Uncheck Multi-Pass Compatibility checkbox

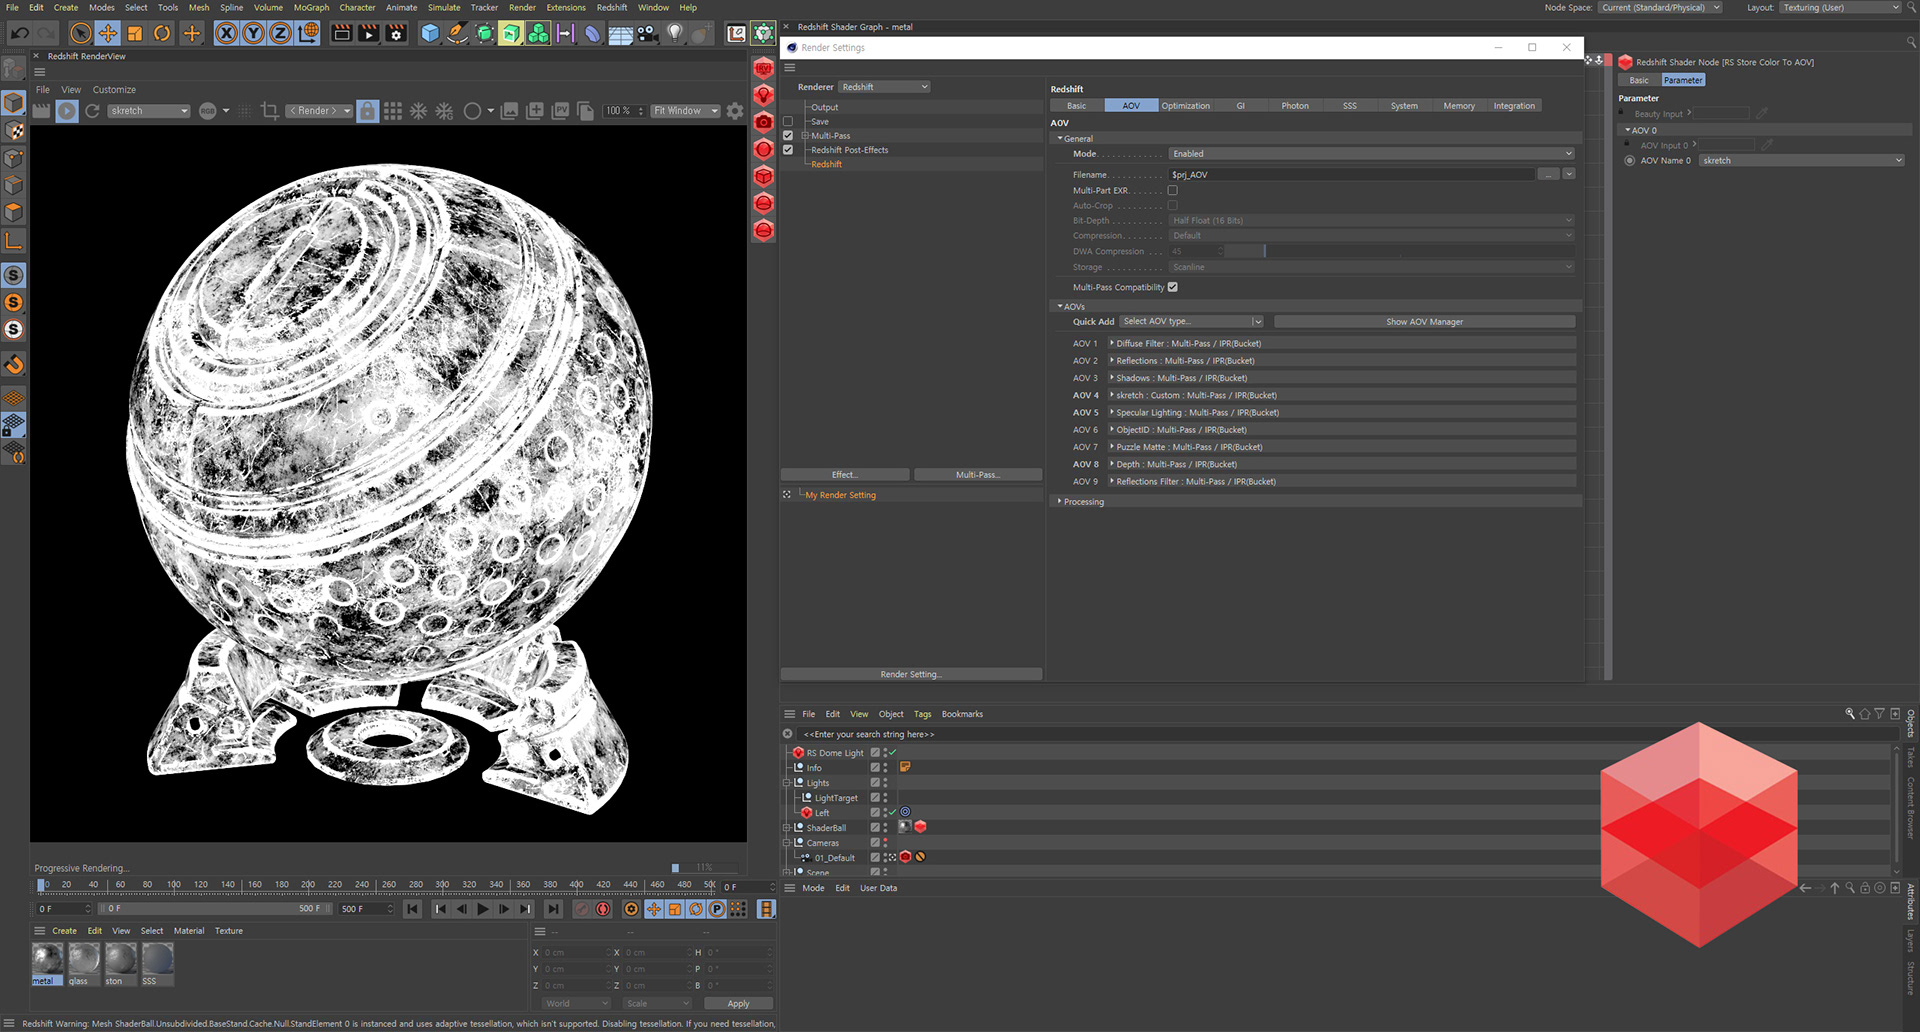[1173, 287]
